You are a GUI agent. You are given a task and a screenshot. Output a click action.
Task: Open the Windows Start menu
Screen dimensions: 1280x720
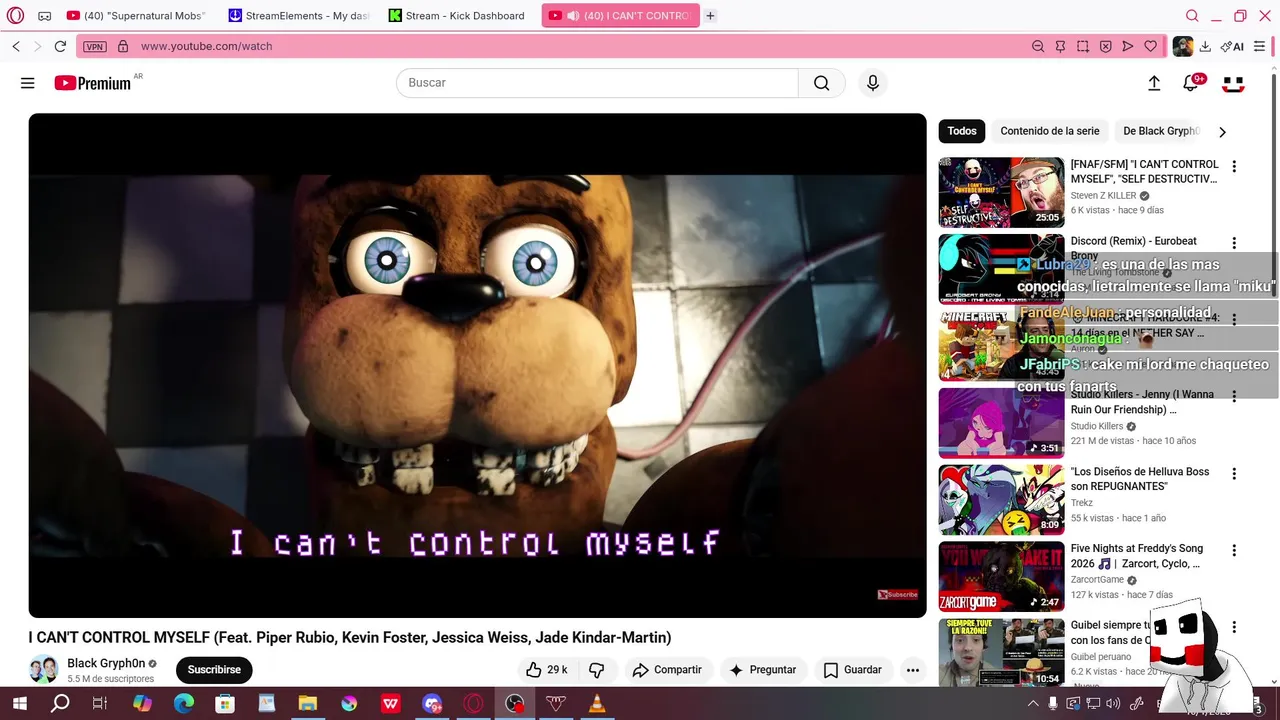pos(19,704)
